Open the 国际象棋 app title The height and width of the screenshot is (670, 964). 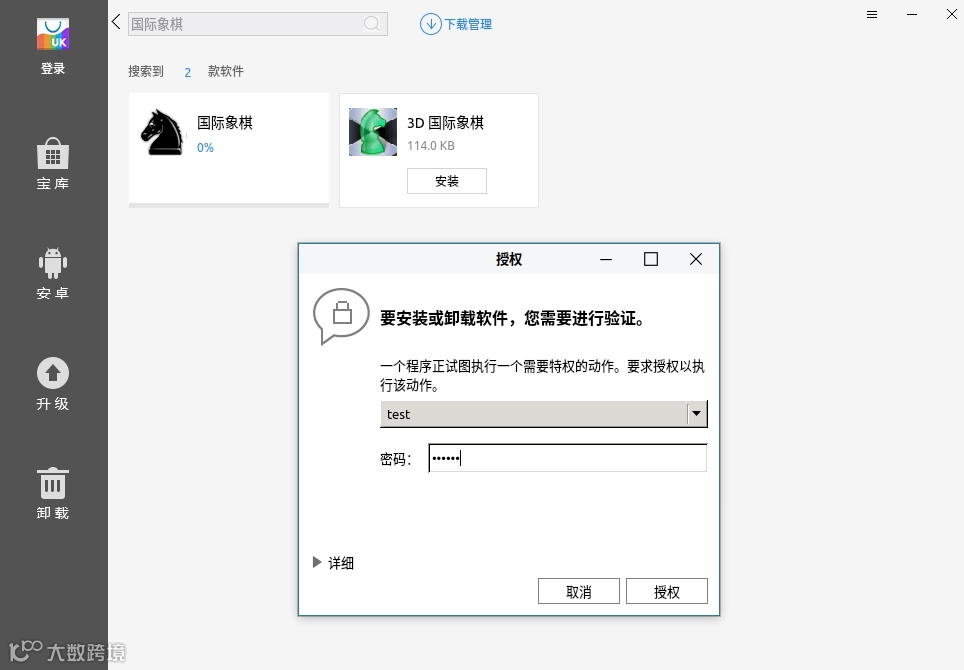[x=225, y=123]
